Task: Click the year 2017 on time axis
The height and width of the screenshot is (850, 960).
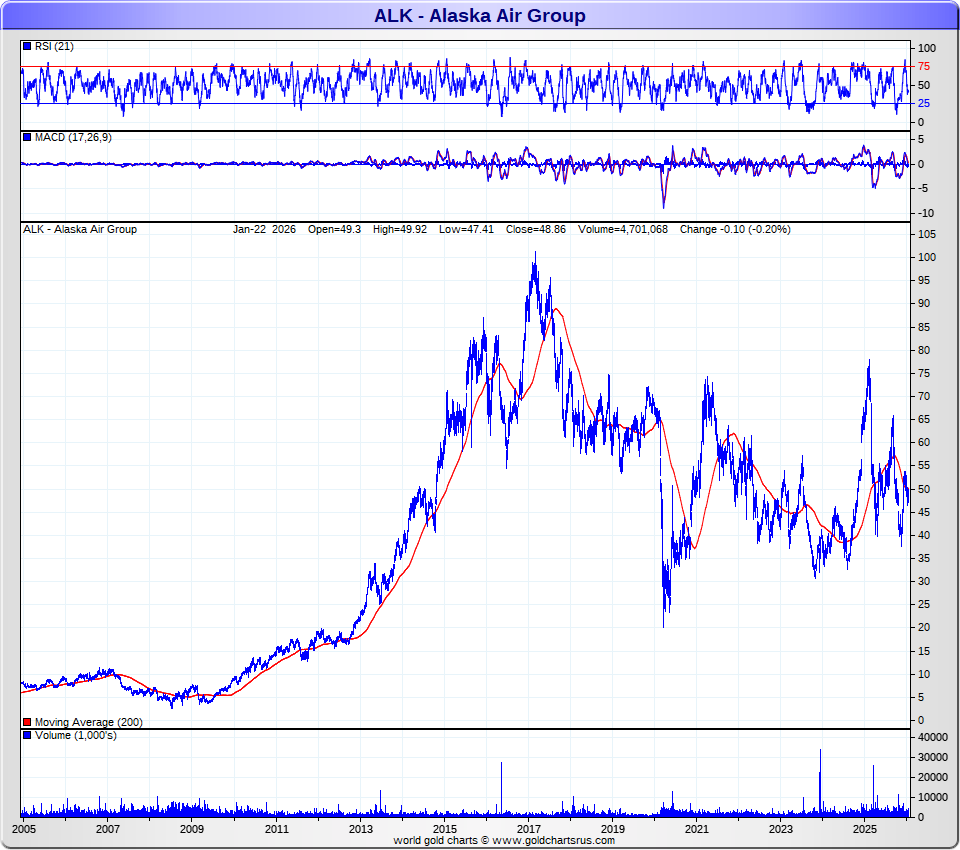Action: (529, 829)
